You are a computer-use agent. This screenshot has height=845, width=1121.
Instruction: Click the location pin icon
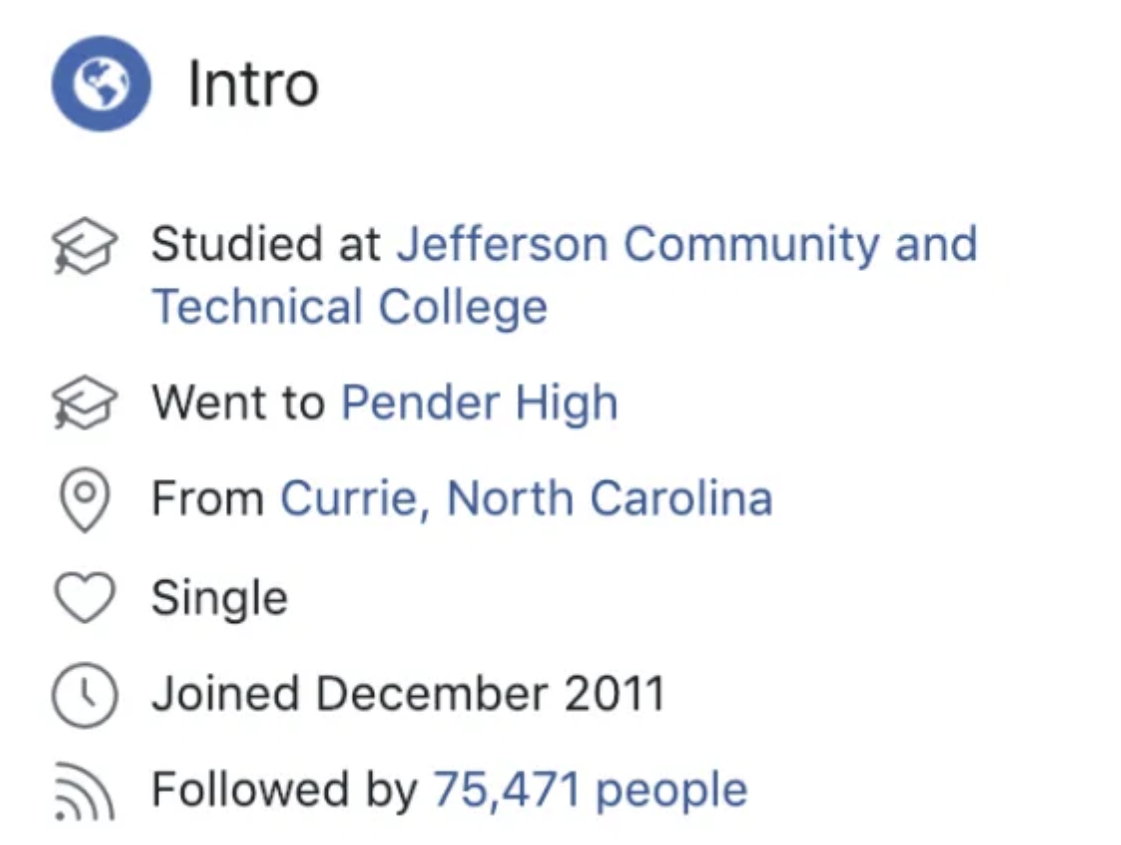coord(85,500)
